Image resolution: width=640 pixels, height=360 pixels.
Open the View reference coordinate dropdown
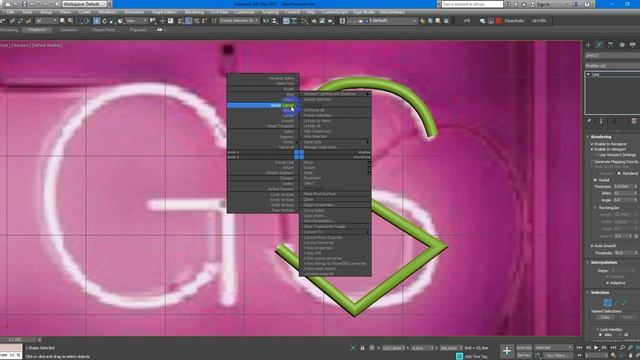(136, 21)
